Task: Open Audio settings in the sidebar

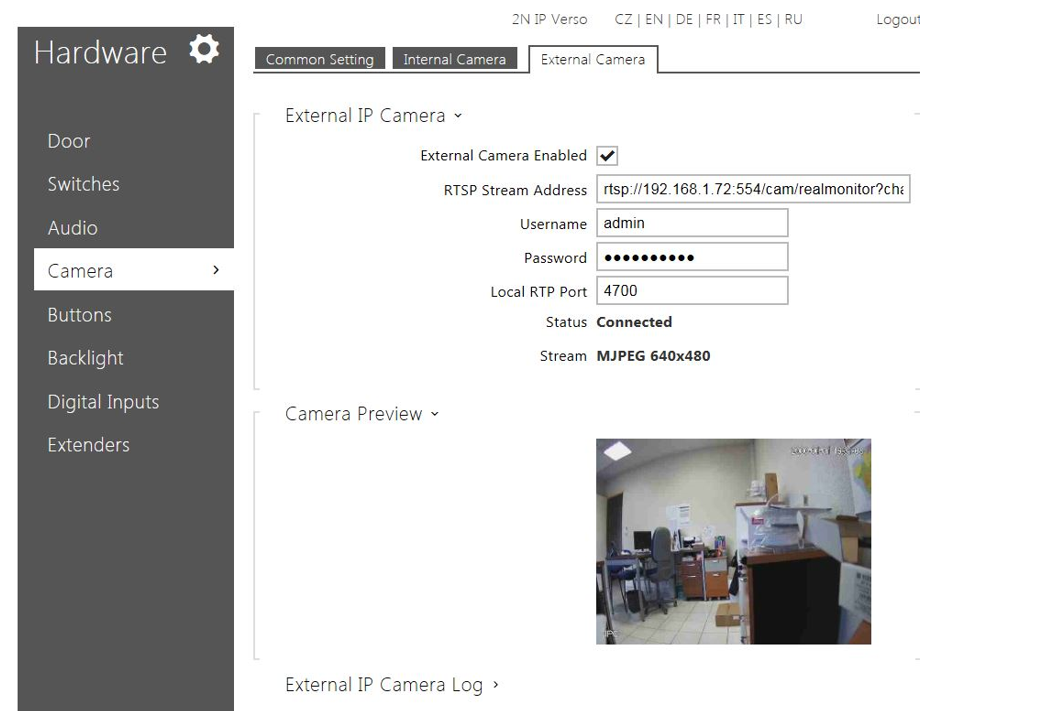Action: point(72,228)
